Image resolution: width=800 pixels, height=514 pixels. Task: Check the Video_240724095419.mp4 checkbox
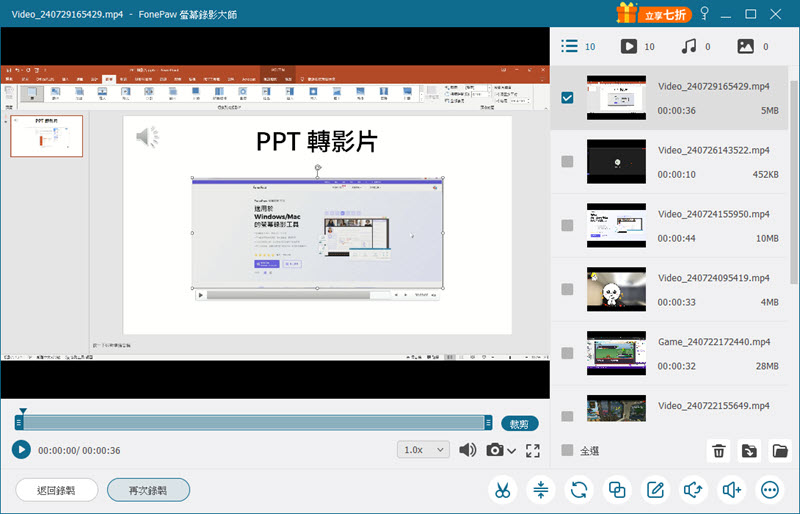pyautogui.click(x=567, y=289)
